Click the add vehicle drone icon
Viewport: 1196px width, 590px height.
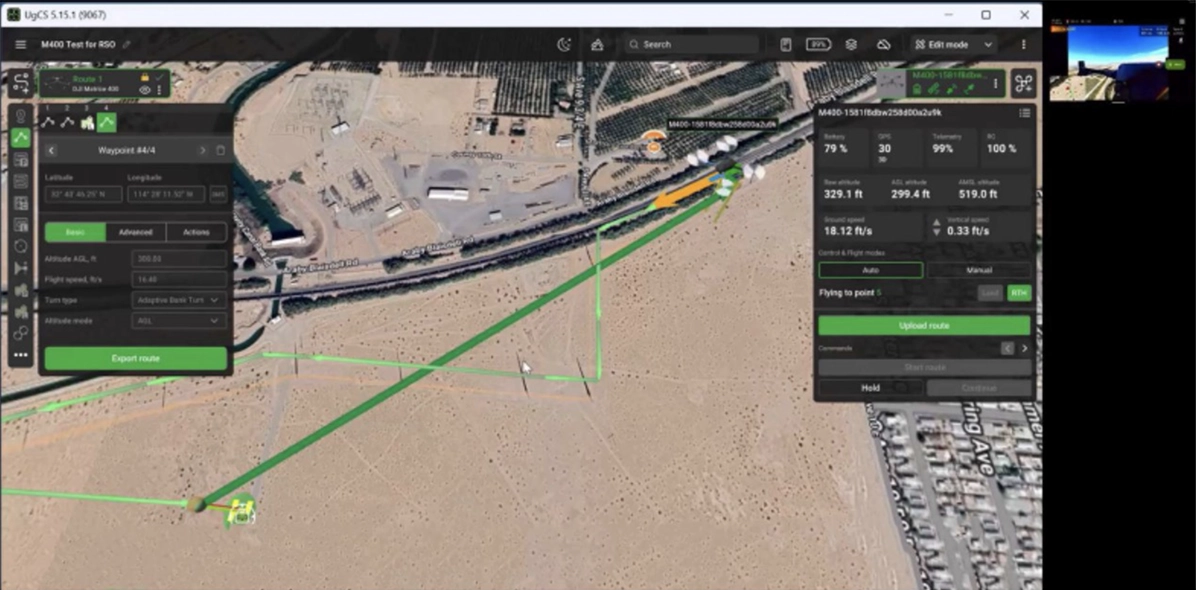[x=1024, y=83]
